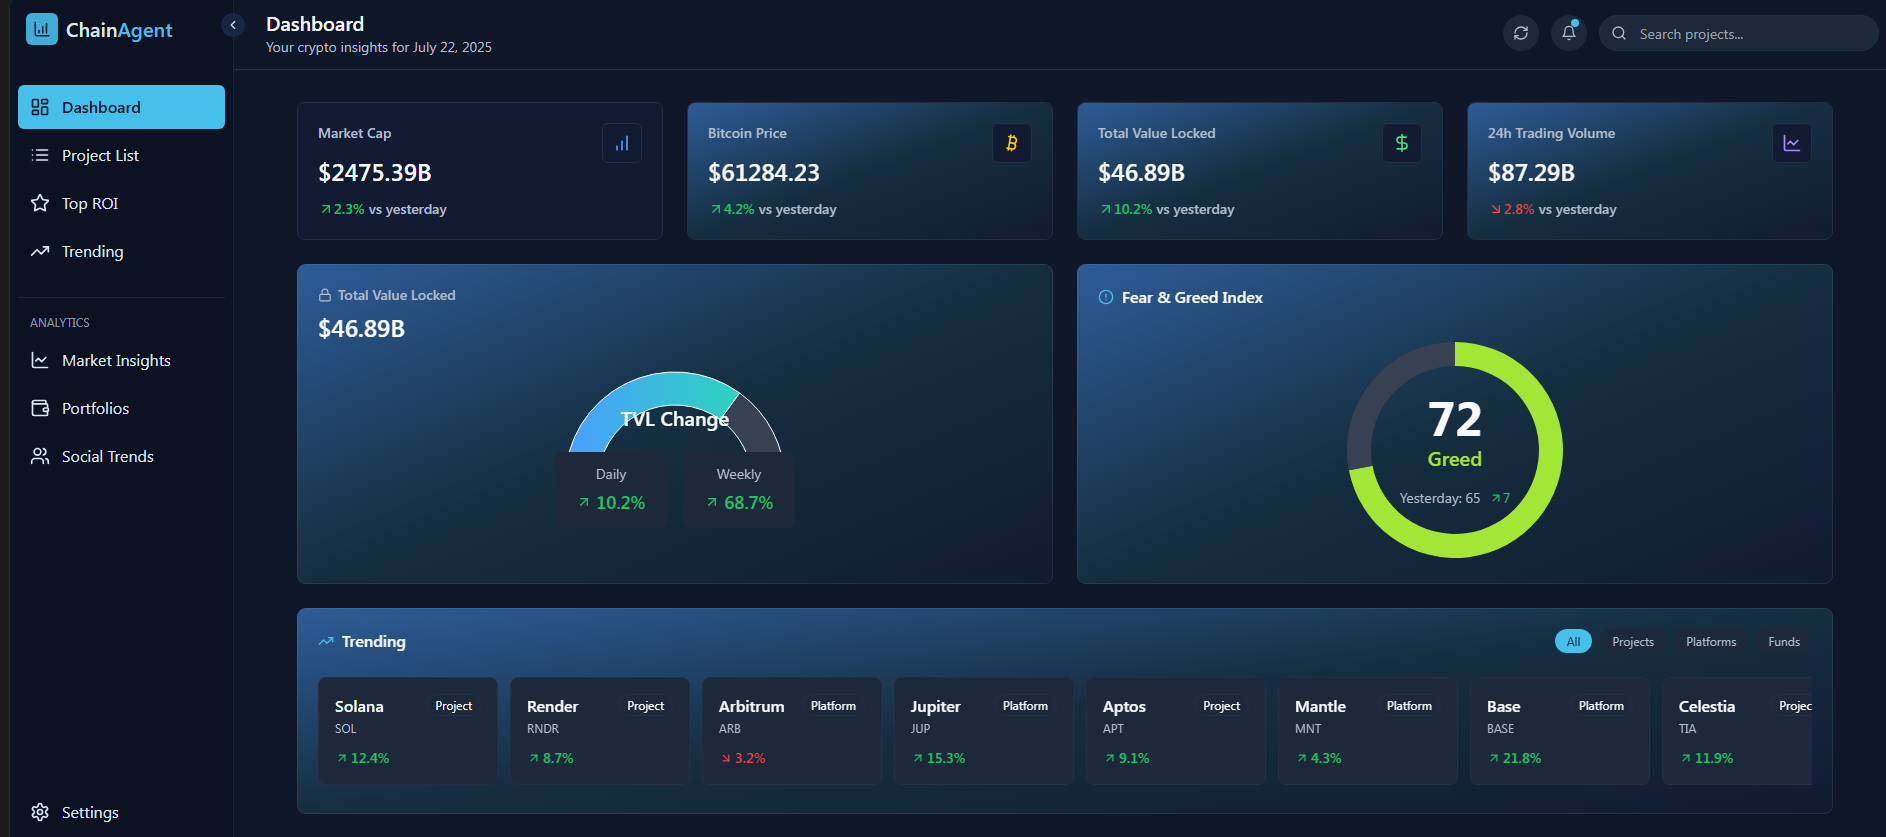
Task: Click the Bitcoin symbol icon
Action: click(1011, 143)
